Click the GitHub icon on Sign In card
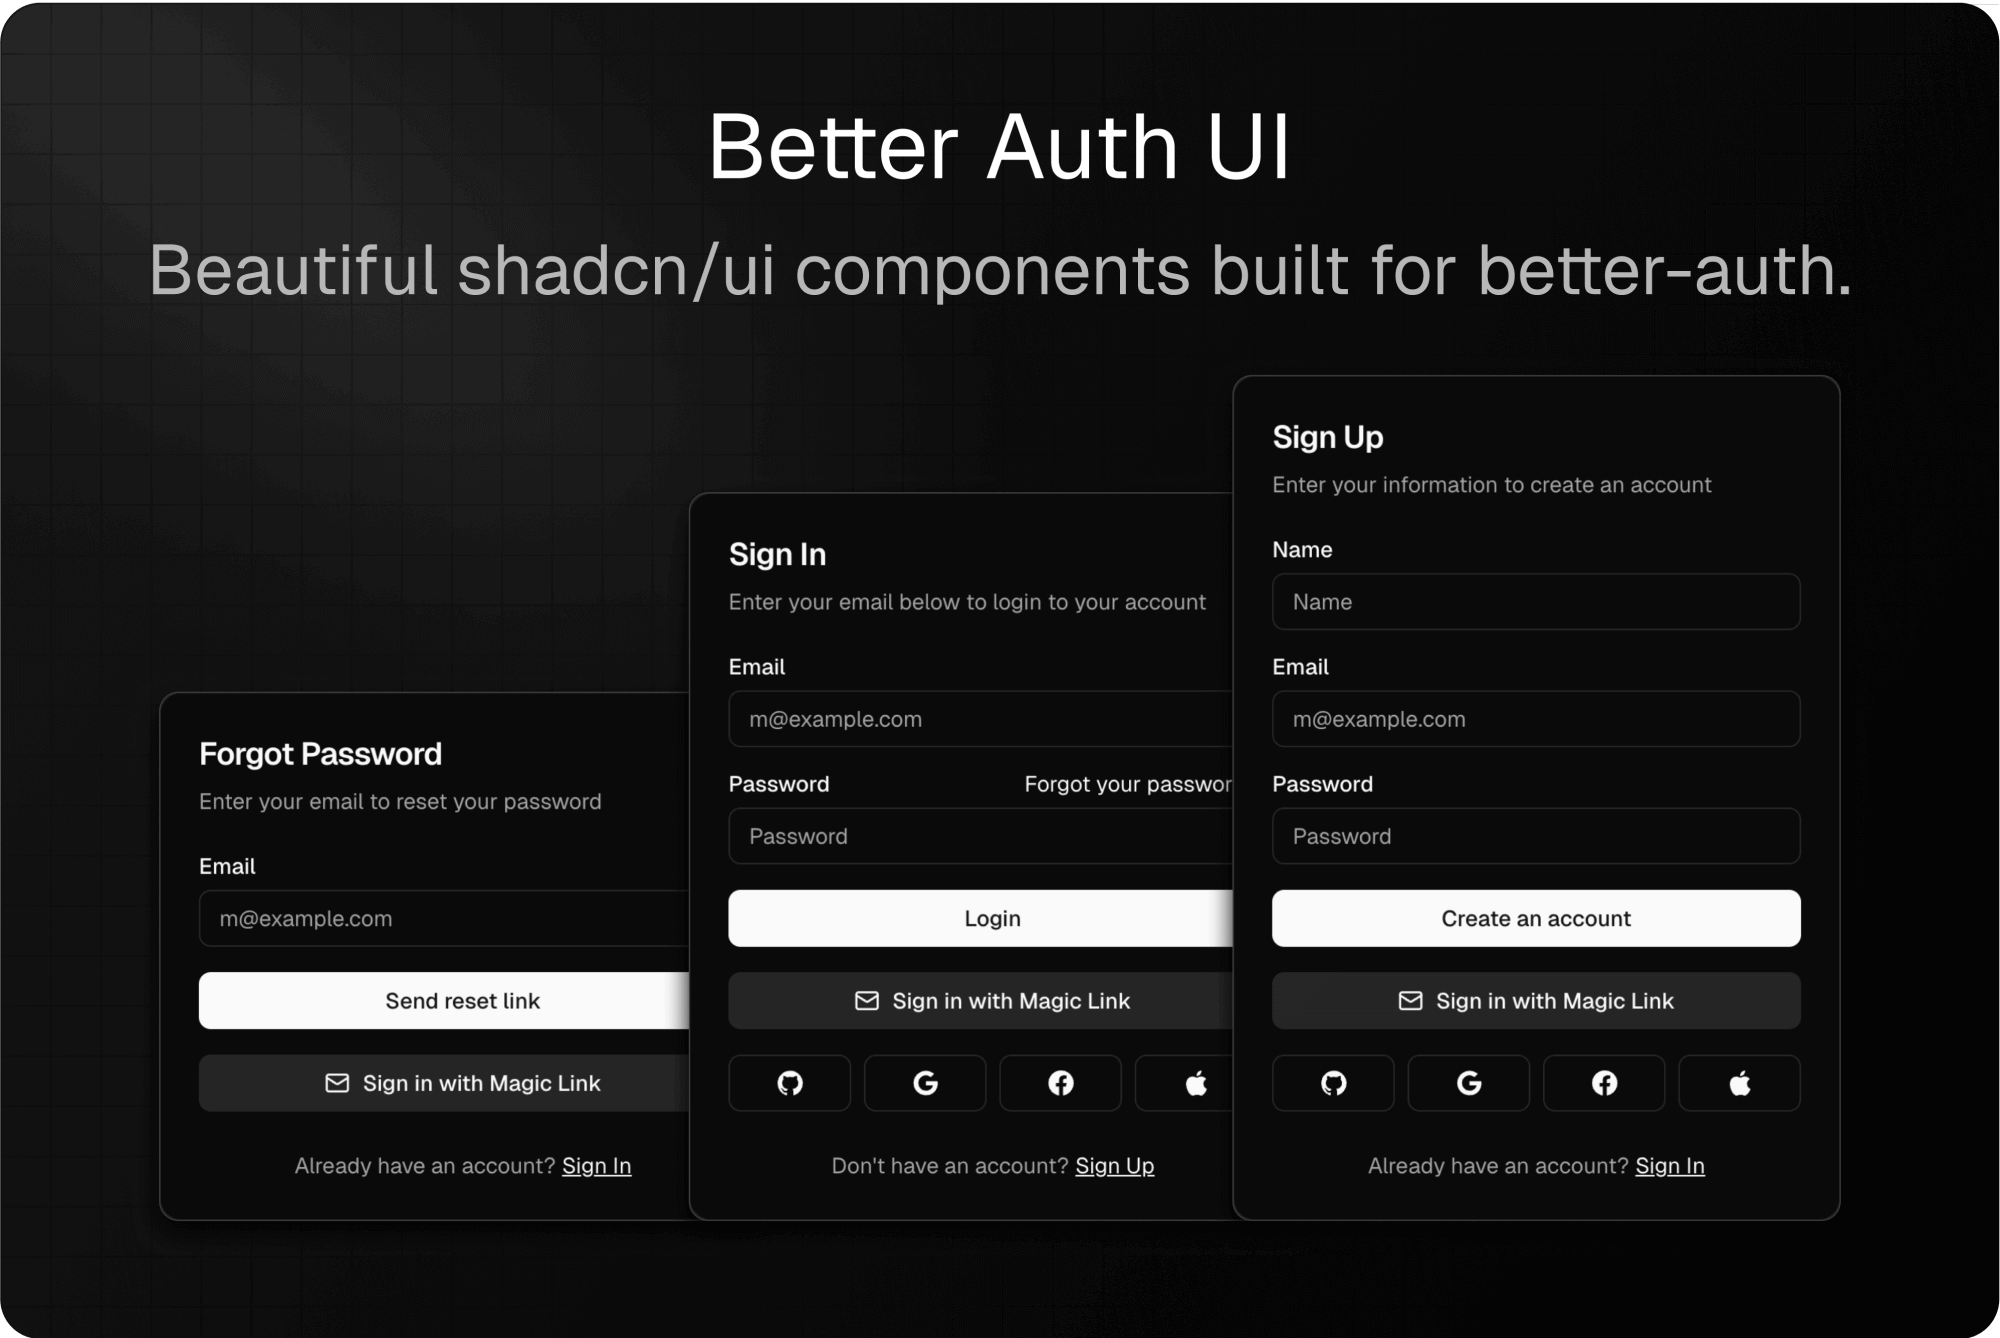The width and height of the screenshot is (2000, 1338). point(791,1083)
